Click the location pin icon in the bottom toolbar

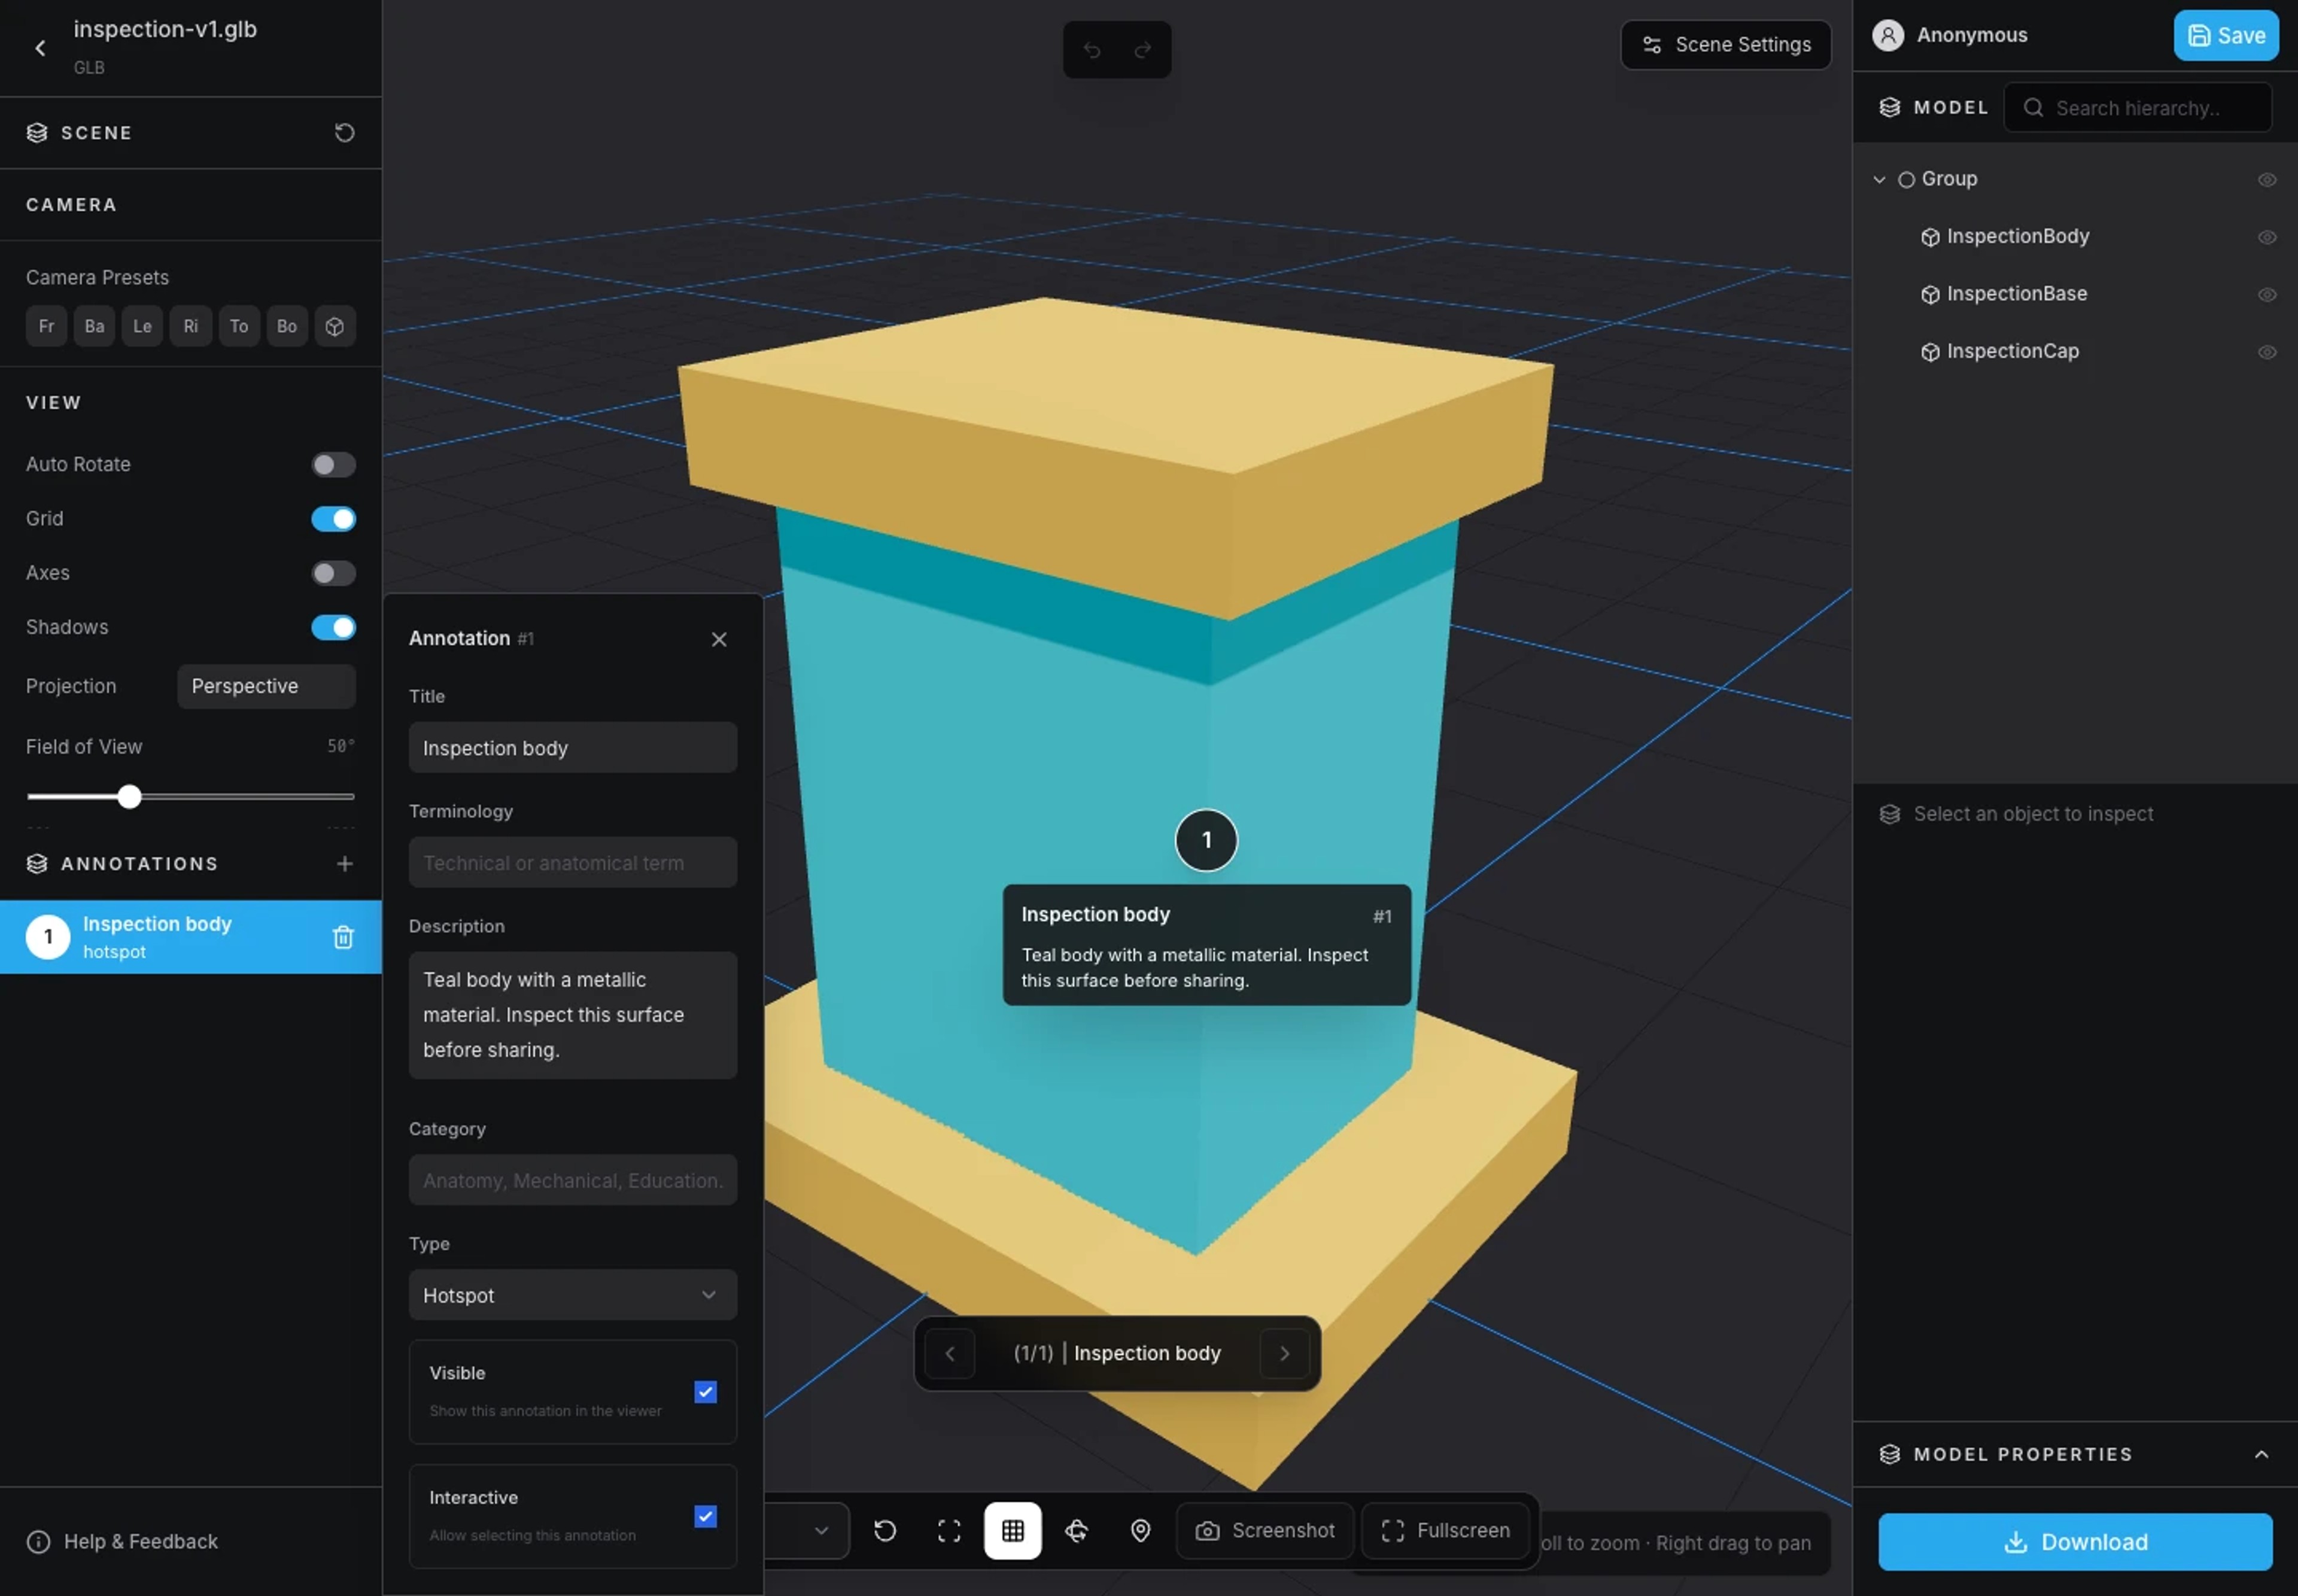point(1141,1530)
